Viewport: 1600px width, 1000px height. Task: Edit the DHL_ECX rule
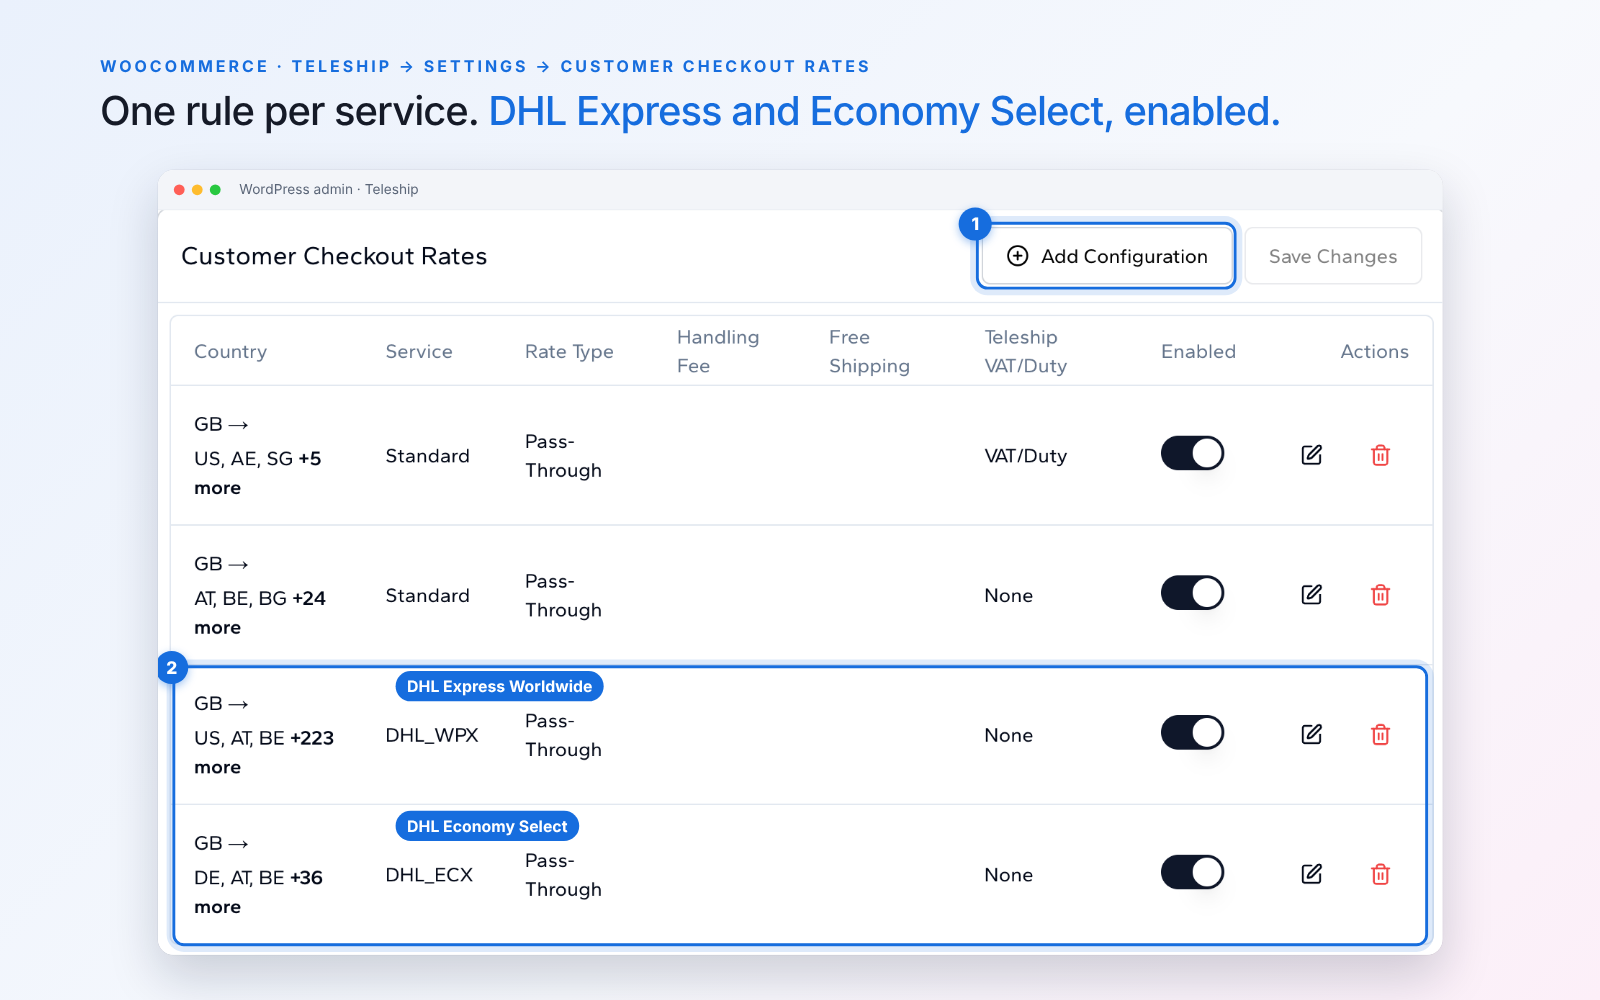(x=1312, y=874)
